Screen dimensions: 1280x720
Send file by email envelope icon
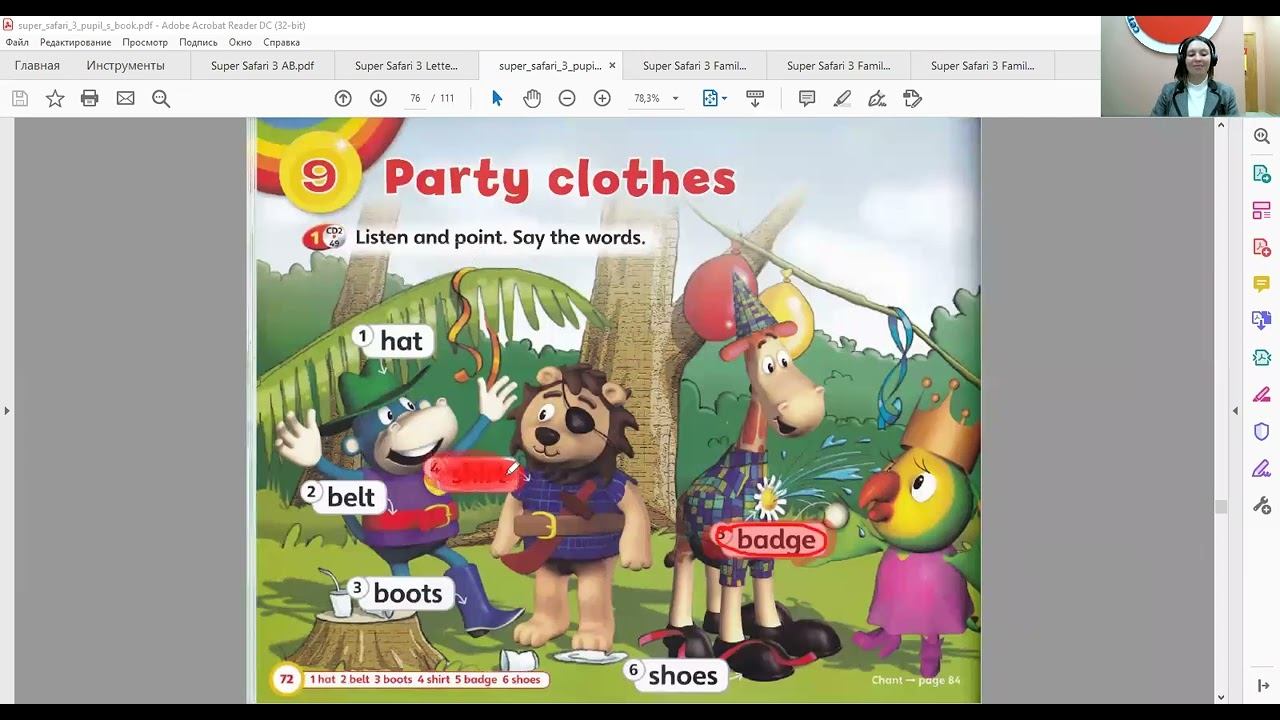click(125, 98)
